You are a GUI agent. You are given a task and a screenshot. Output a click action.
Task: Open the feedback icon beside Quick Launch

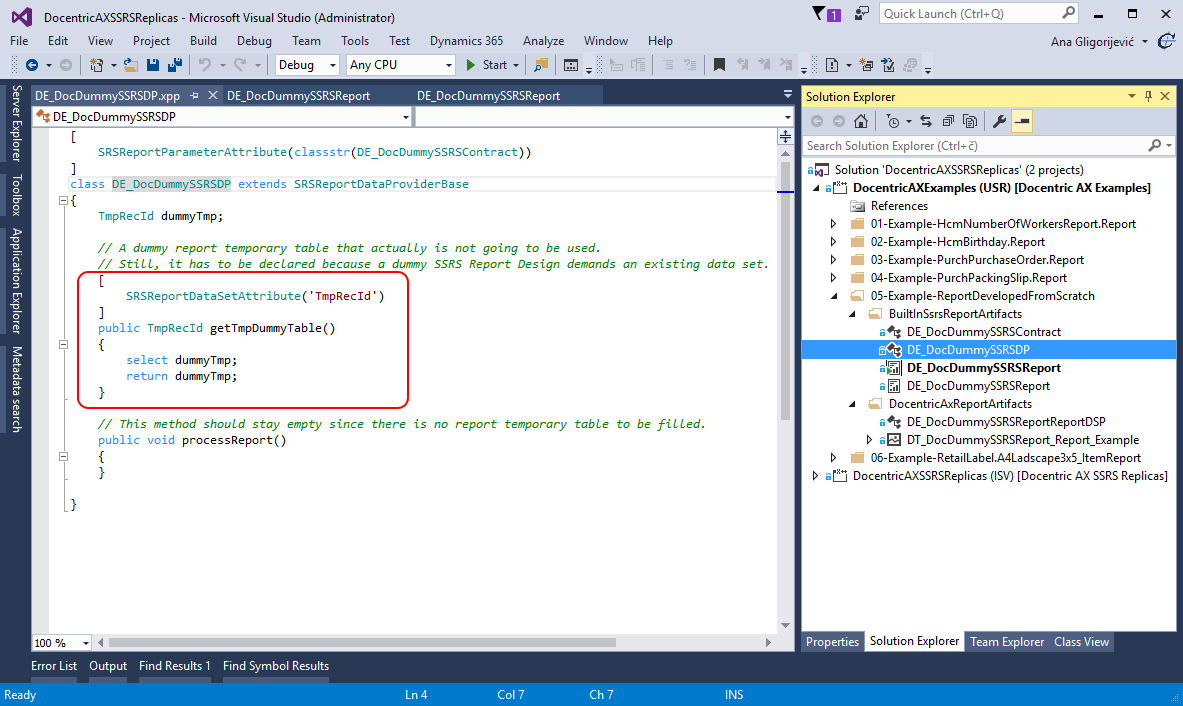(x=861, y=14)
